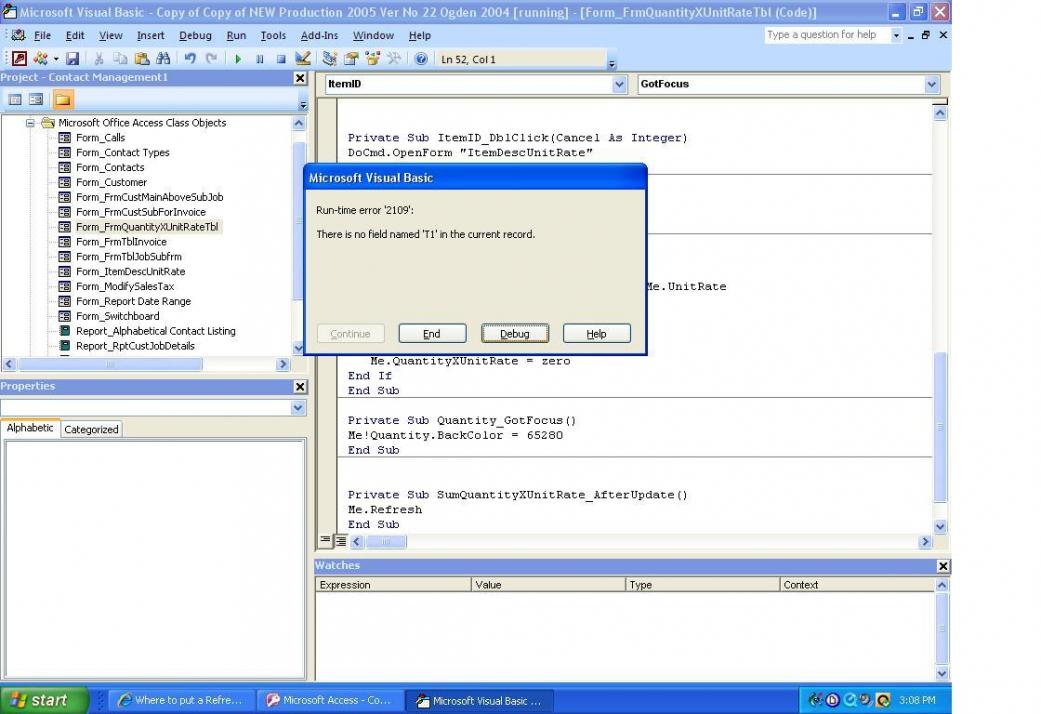Image resolution: width=1041 pixels, height=714 pixels.
Task: Toggle Design Mode icon in toolbar
Action: pyautogui.click(x=303, y=59)
